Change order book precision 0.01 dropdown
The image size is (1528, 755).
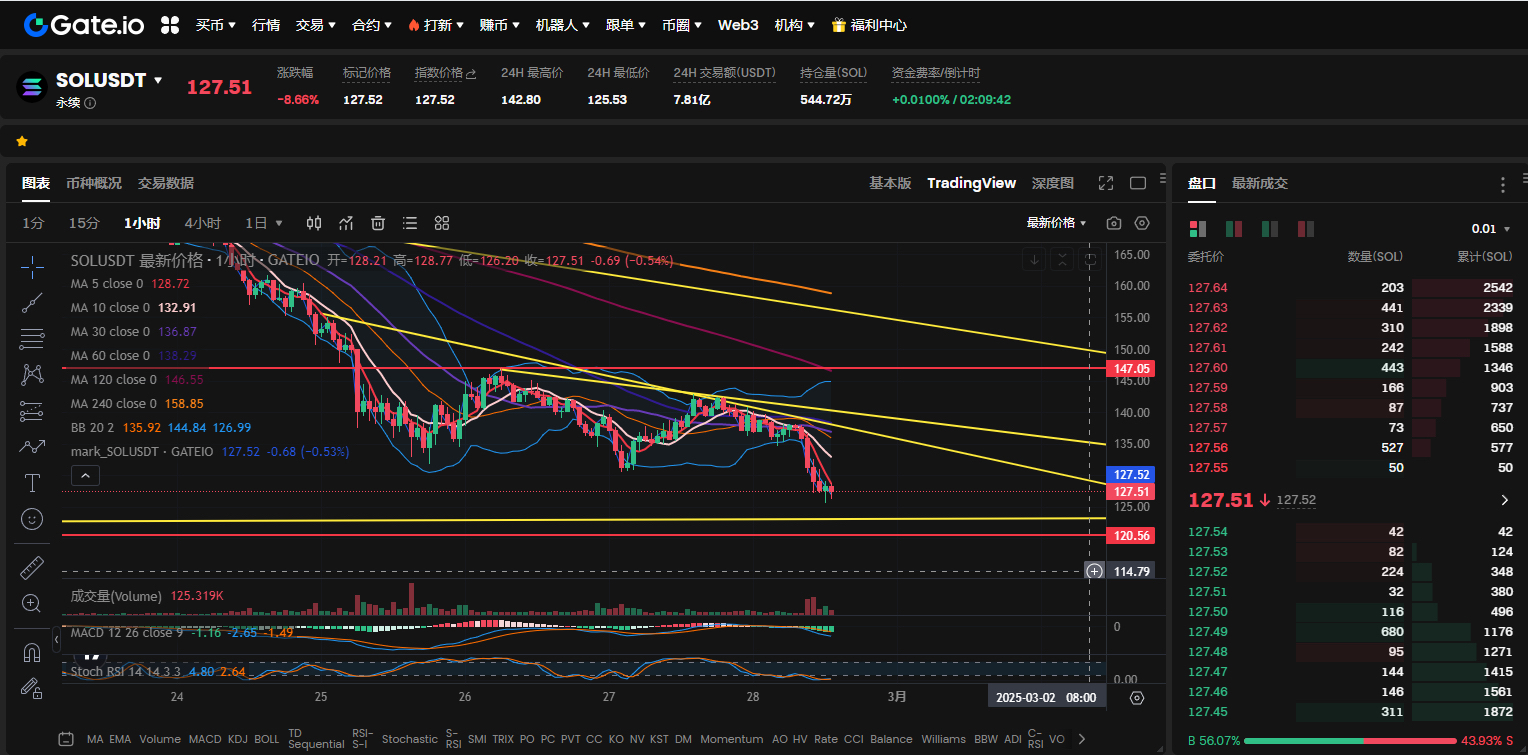(x=1491, y=229)
